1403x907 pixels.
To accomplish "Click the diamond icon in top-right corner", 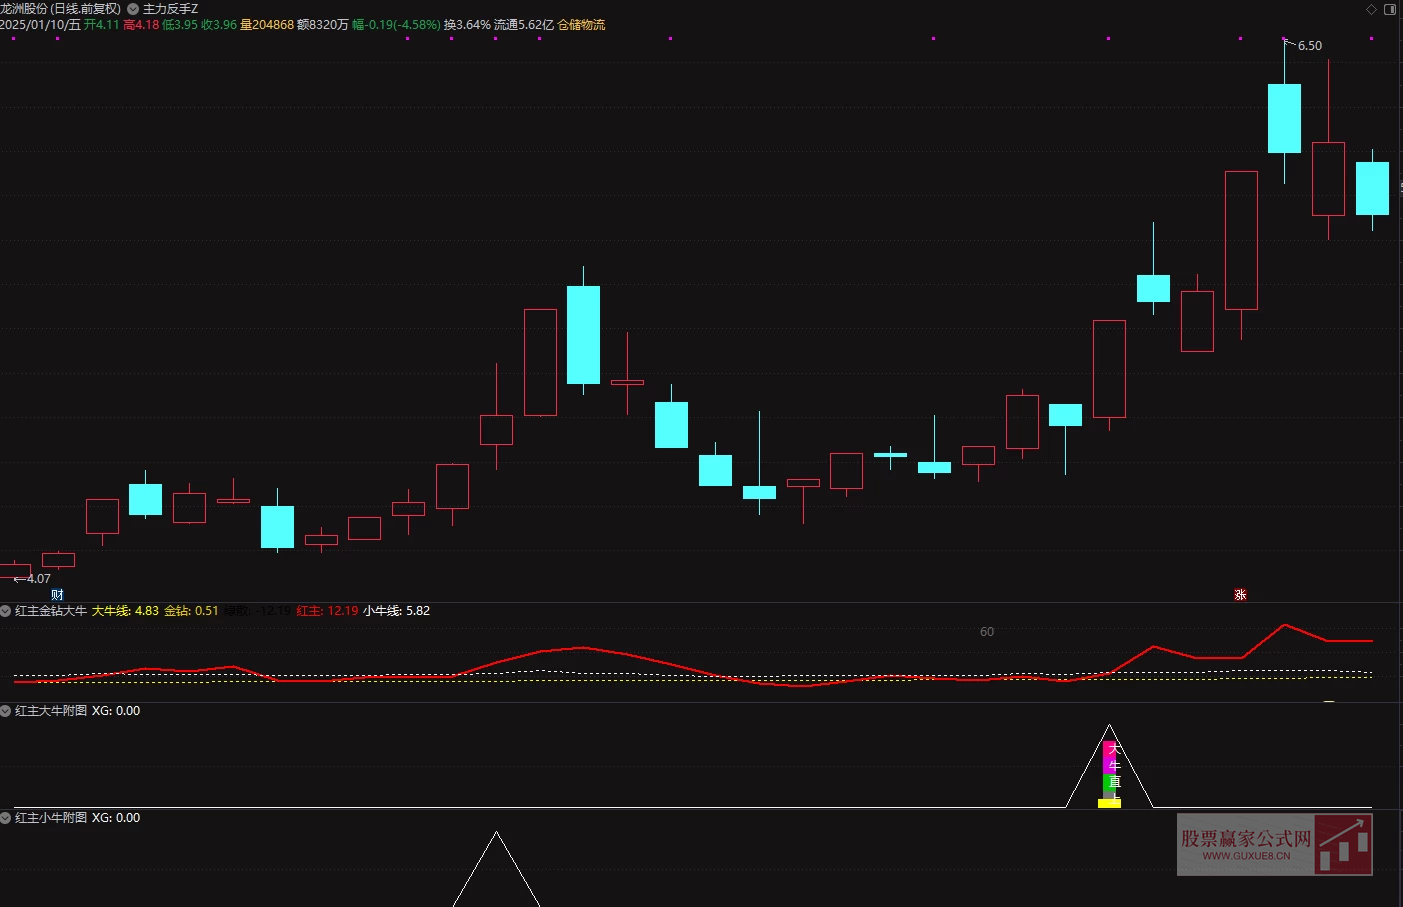I will coord(1371,9).
